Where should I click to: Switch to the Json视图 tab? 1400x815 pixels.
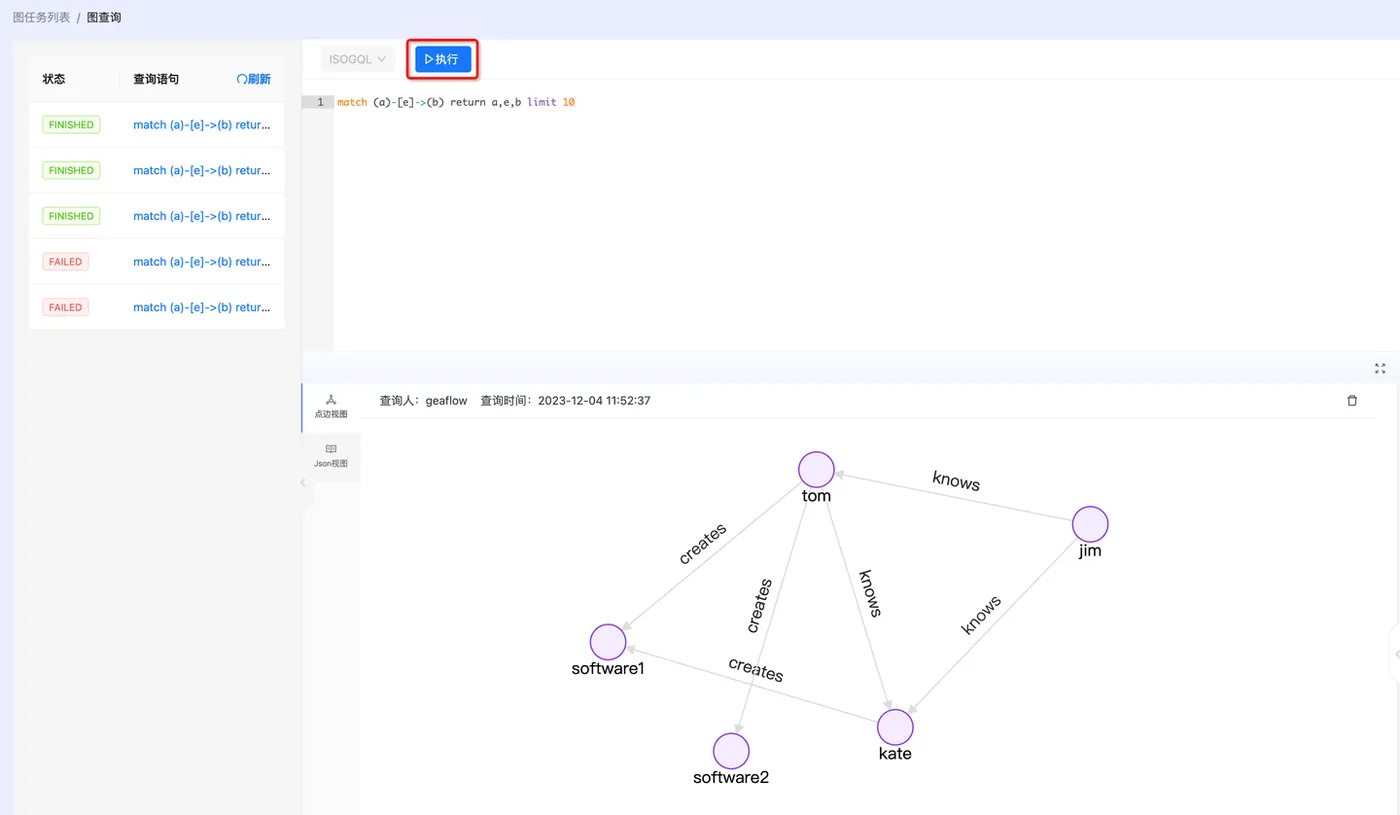(331, 456)
